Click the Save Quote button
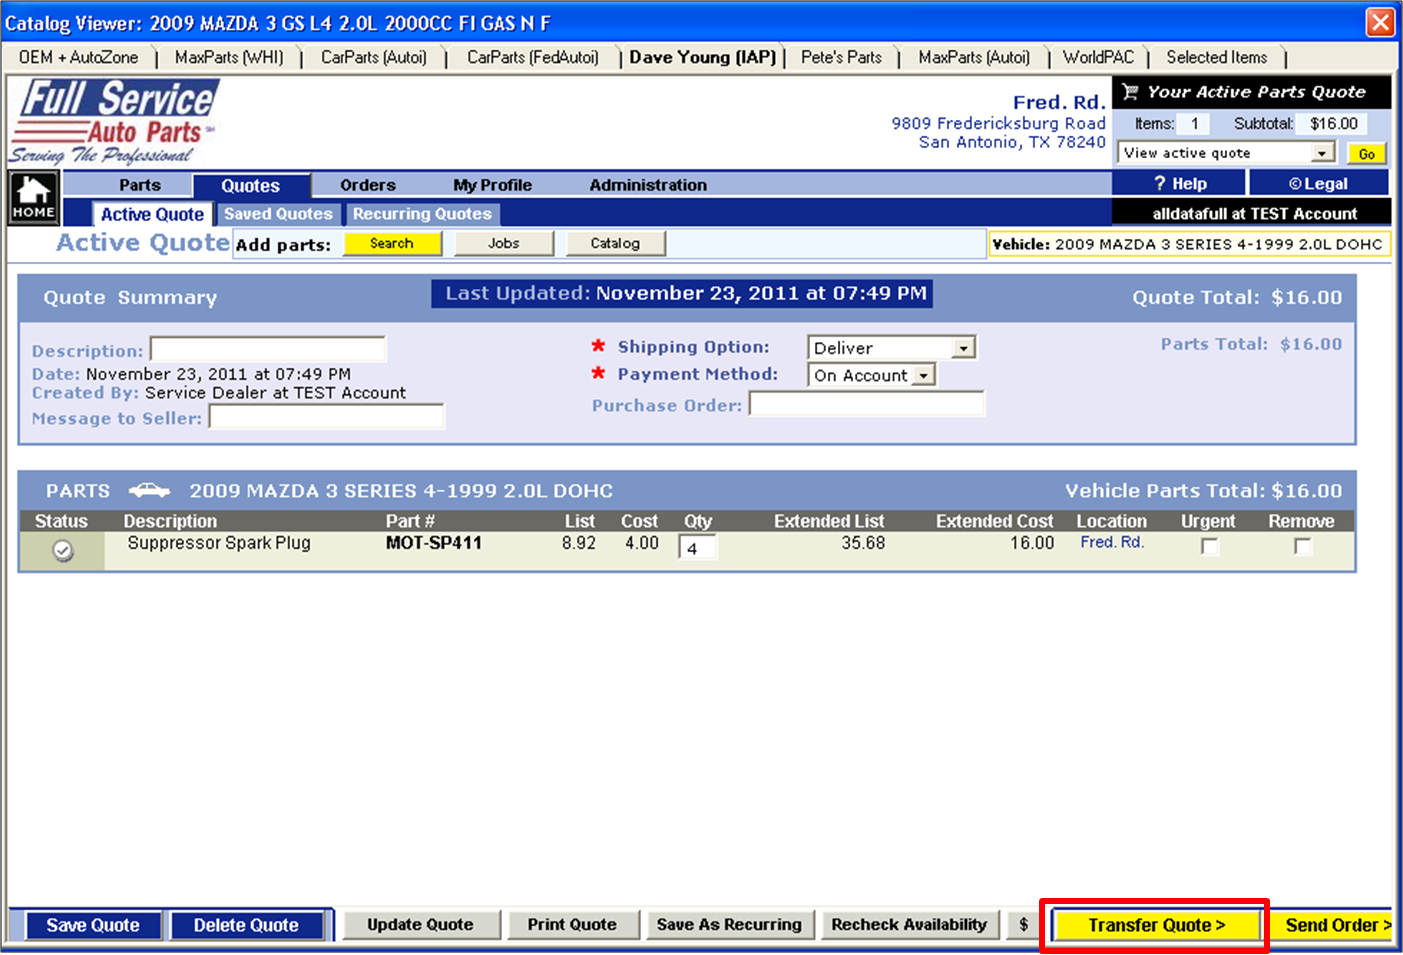Viewport: 1403px width, 955px height. click(93, 926)
